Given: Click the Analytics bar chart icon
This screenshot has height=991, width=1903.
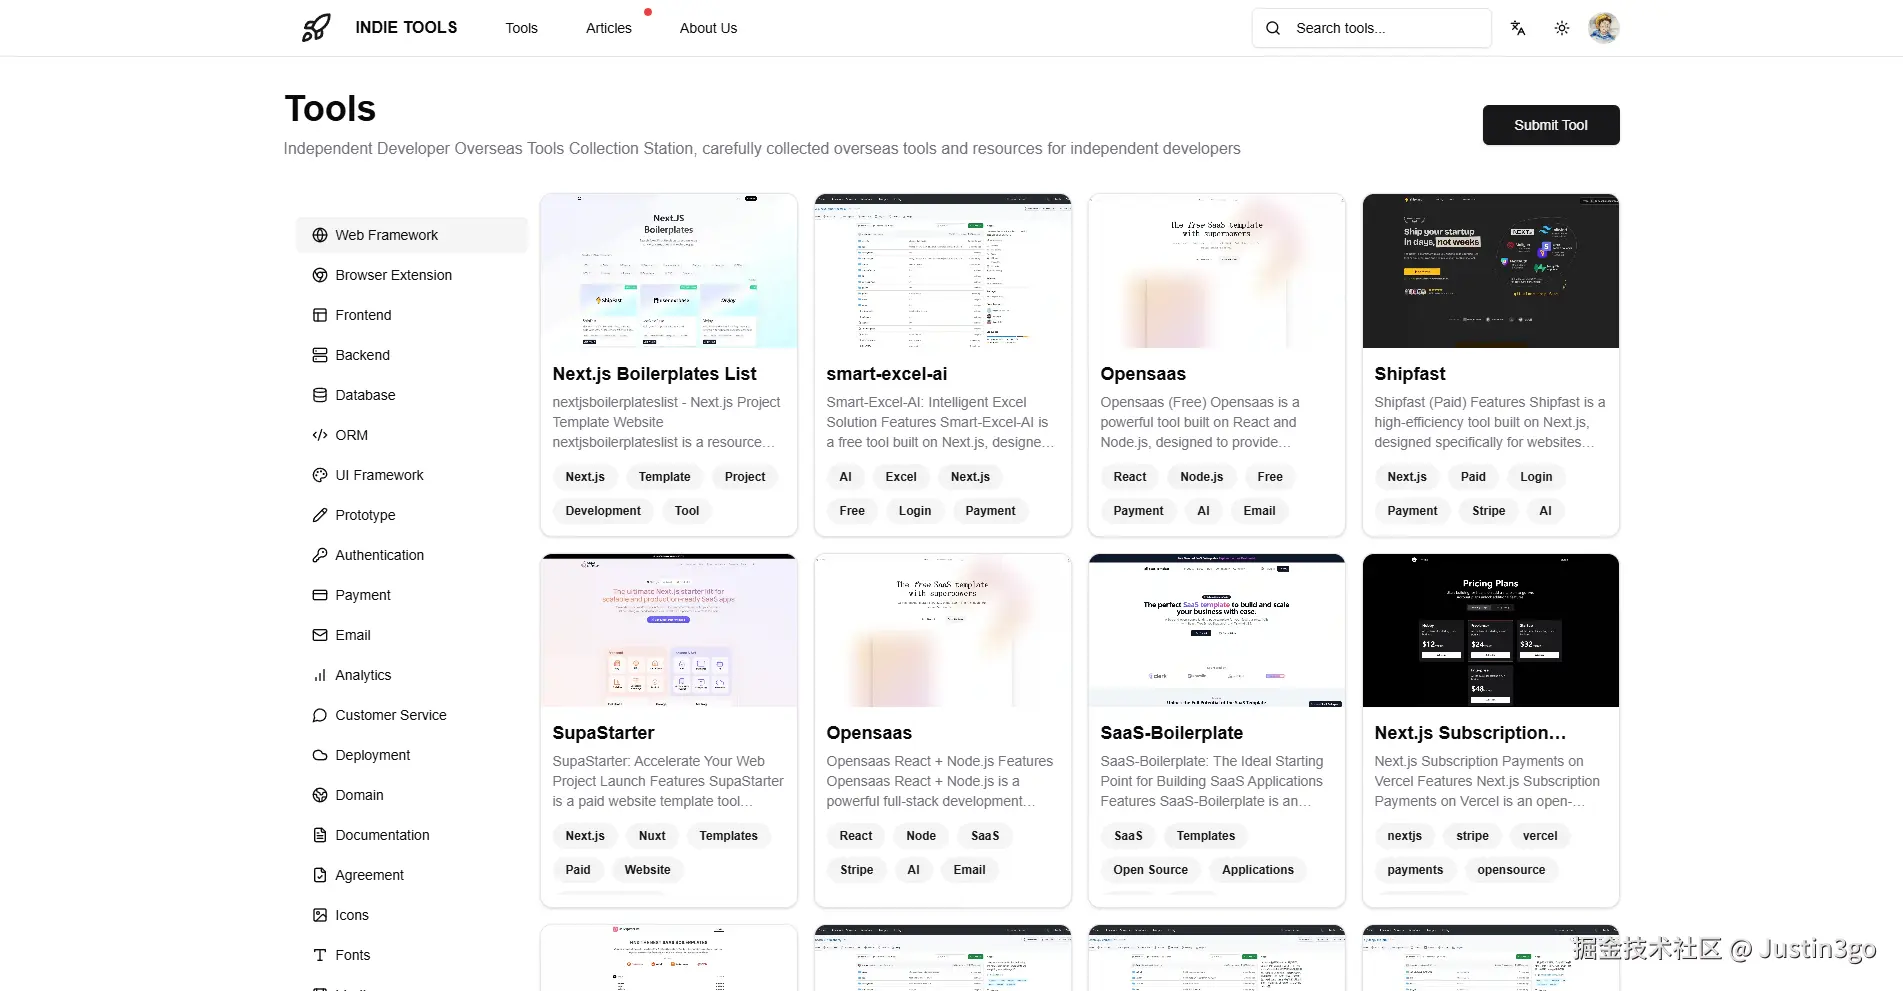Looking at the screenshot, I should [320, 675].
